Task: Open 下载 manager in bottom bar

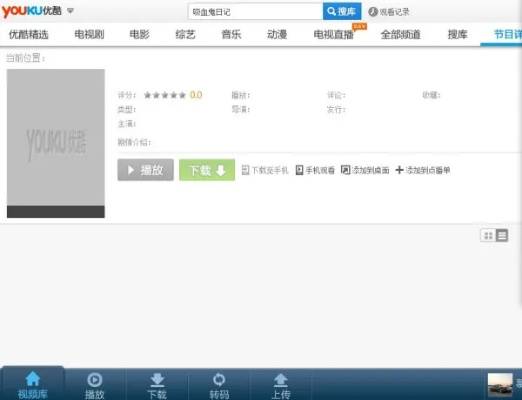Action: (x=157, y=385)
